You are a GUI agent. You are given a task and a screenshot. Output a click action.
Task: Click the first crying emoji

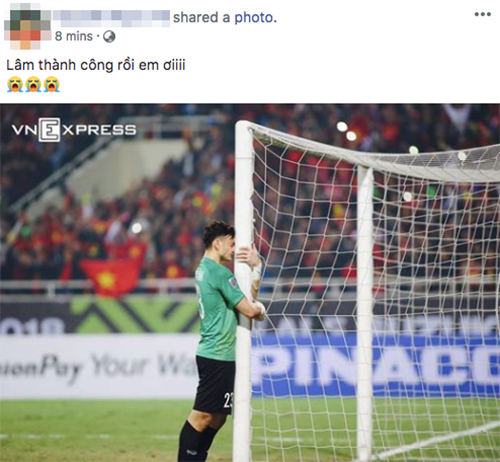(x=15, y=84)
